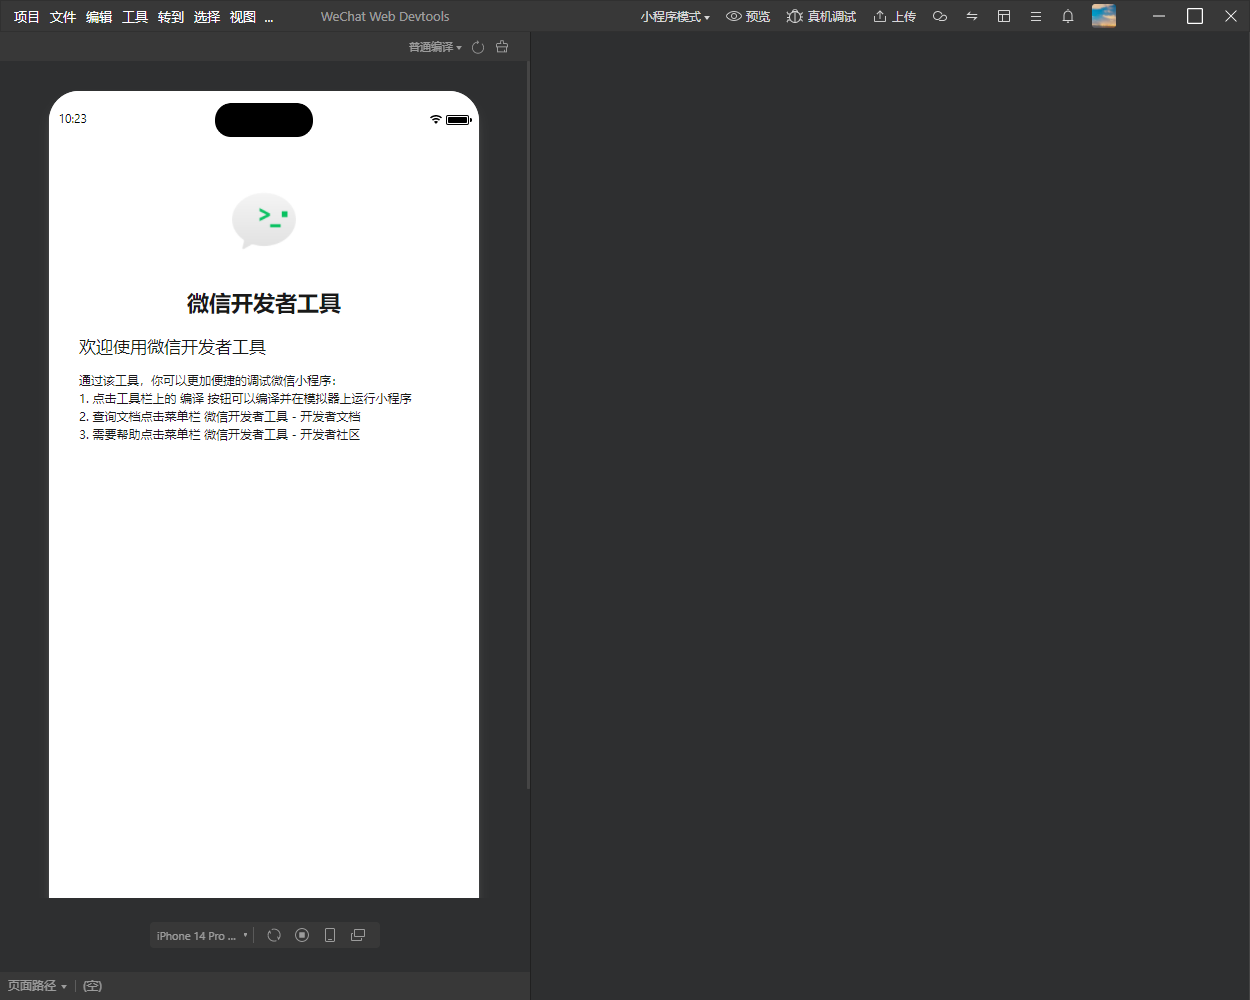Click the 预览 preview button
This screenshot has height=1000, width=1250.
[x=748, y=17]
